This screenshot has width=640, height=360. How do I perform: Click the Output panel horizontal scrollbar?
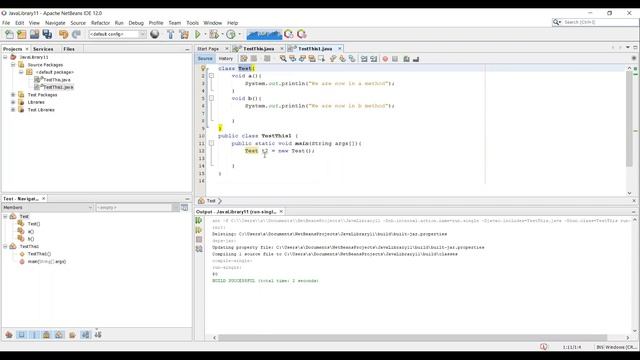[412, 338]
